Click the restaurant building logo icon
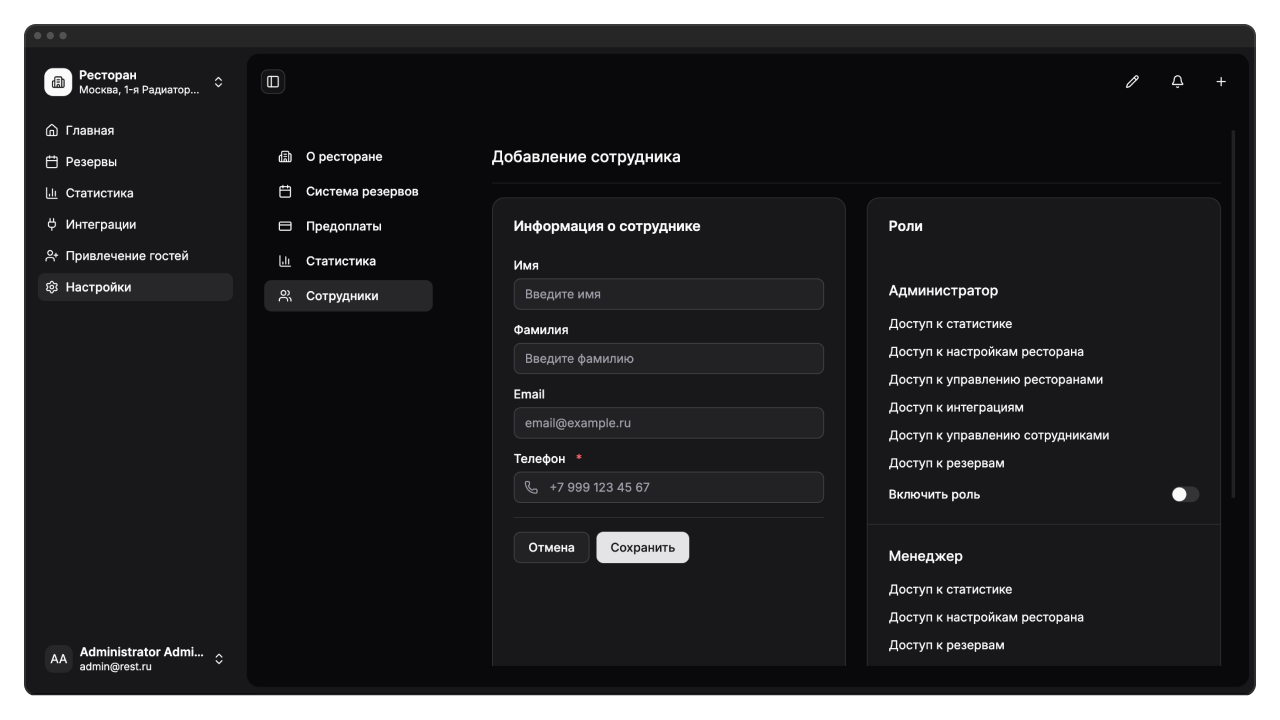 58,82
